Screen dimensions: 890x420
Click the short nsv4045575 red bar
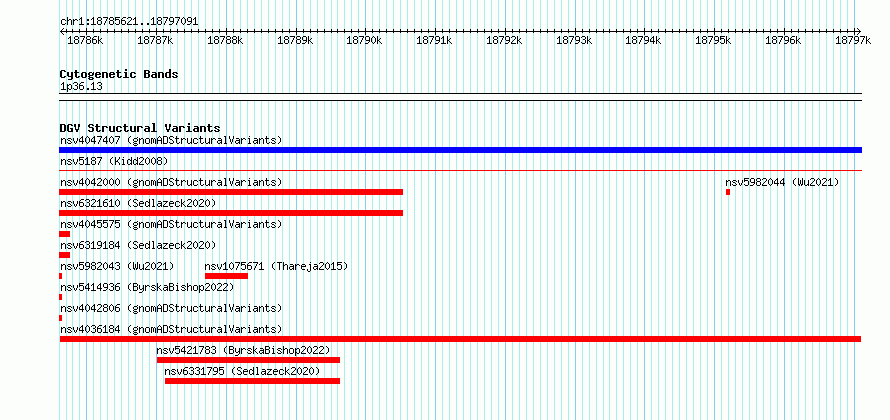point(65,234)
